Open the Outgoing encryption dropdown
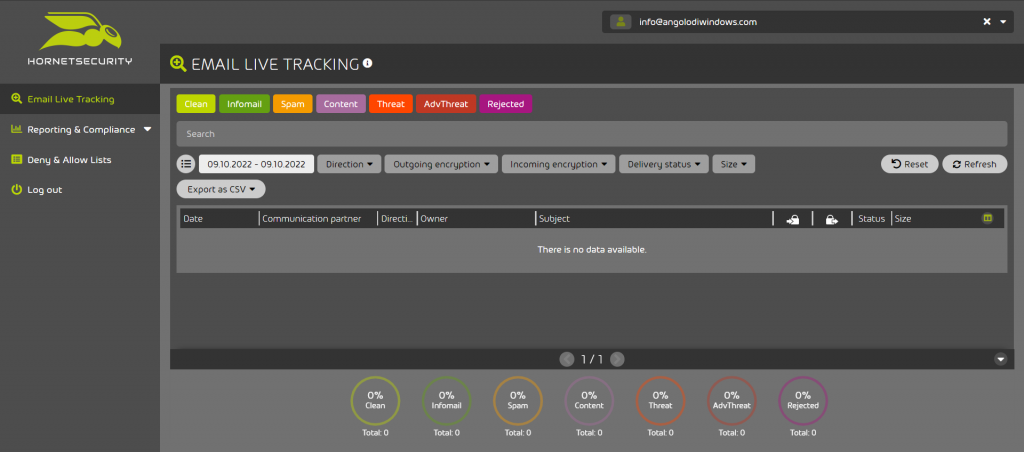1024x452 pixels. click(441, 164)
